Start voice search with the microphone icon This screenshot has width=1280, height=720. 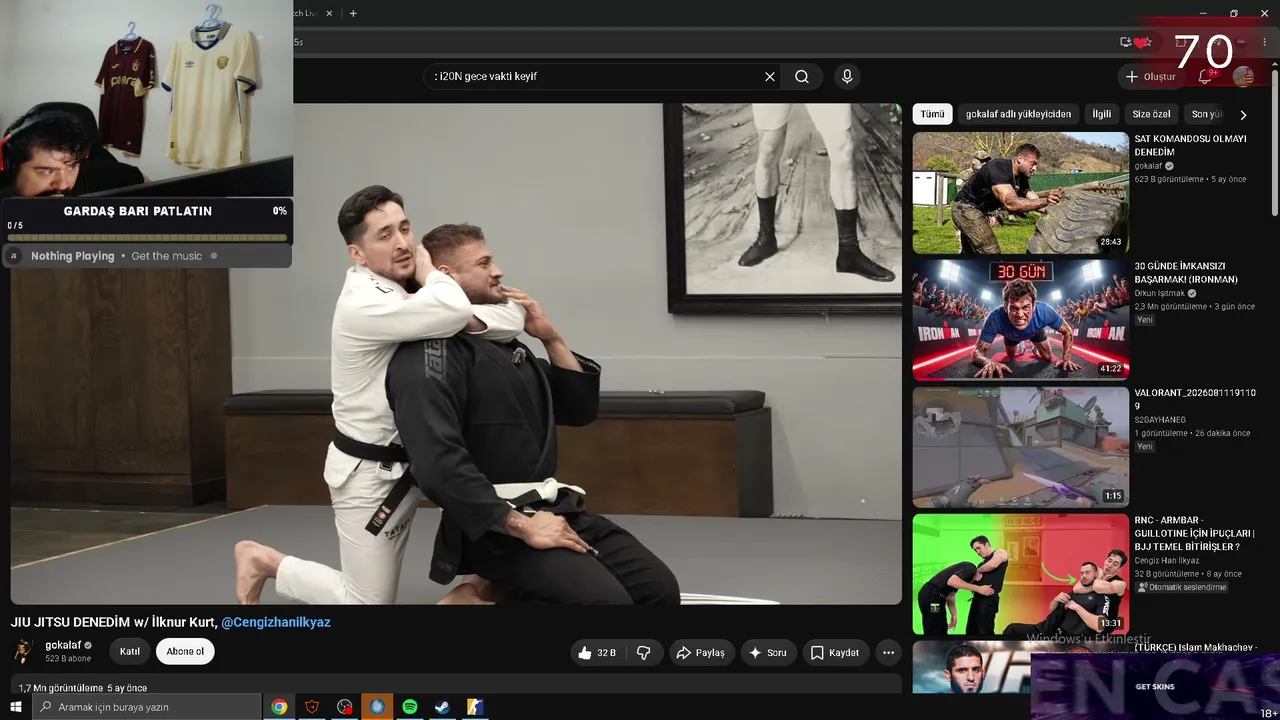[x=847, y=77]
